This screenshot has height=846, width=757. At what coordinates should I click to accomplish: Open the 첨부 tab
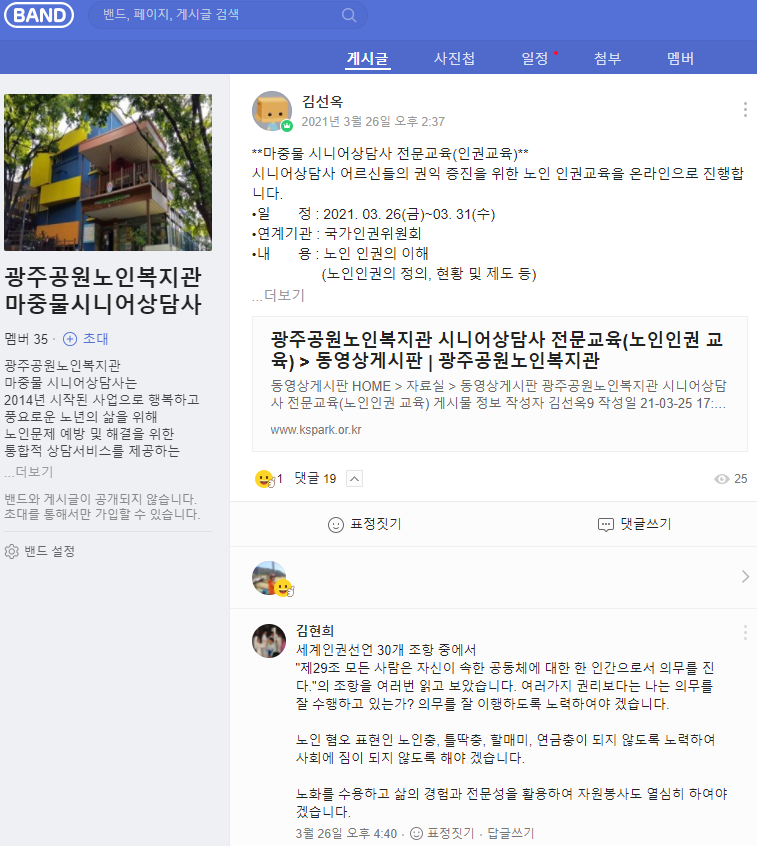pyautogui.click(x=607, y=58)
